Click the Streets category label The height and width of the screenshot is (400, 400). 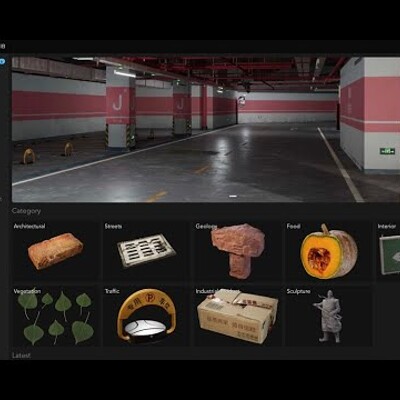(x=113, y=226)
